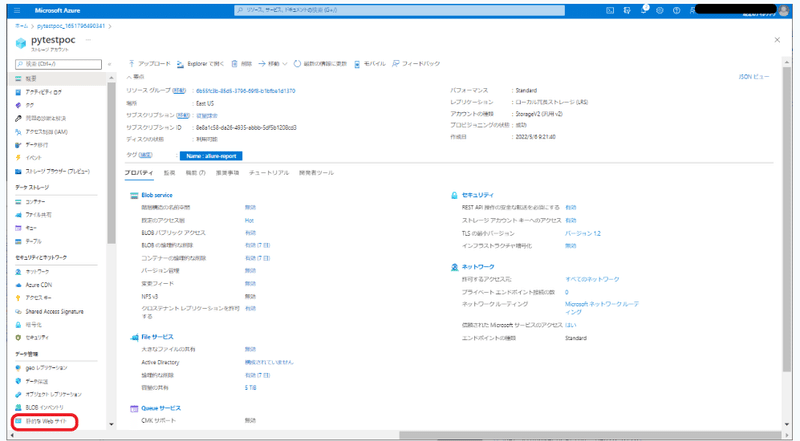Image resolution: width=800 pixels, height=441 pixels.
Task: Open Activity log (アクティビティ ログ) in sidebar
Action: click(43, 92)
